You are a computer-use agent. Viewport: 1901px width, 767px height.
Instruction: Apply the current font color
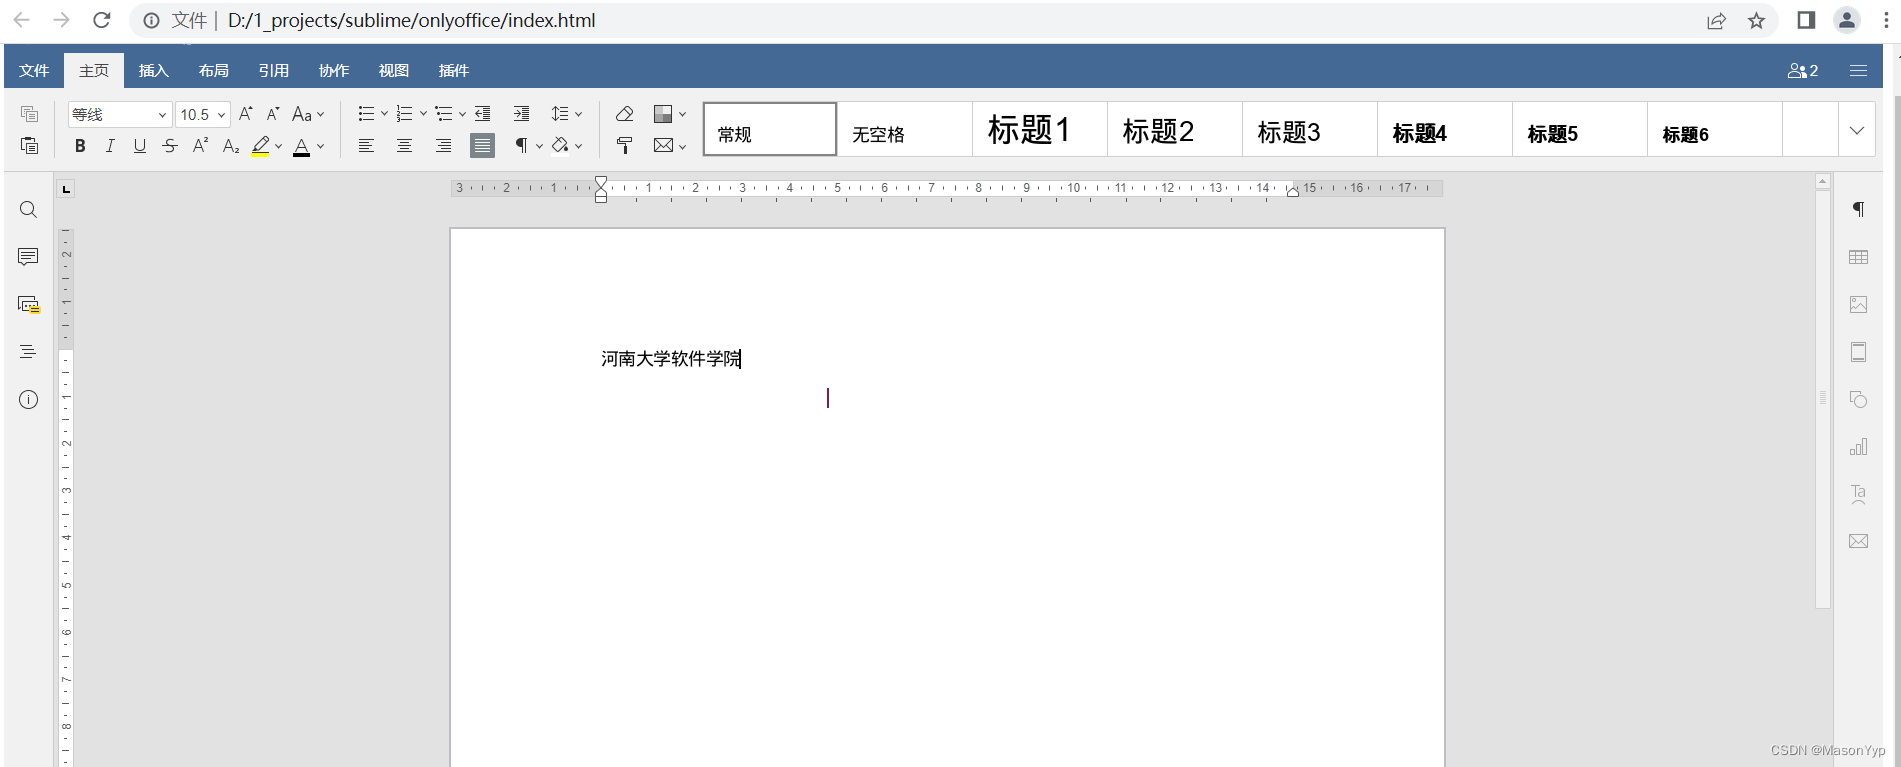301,146
